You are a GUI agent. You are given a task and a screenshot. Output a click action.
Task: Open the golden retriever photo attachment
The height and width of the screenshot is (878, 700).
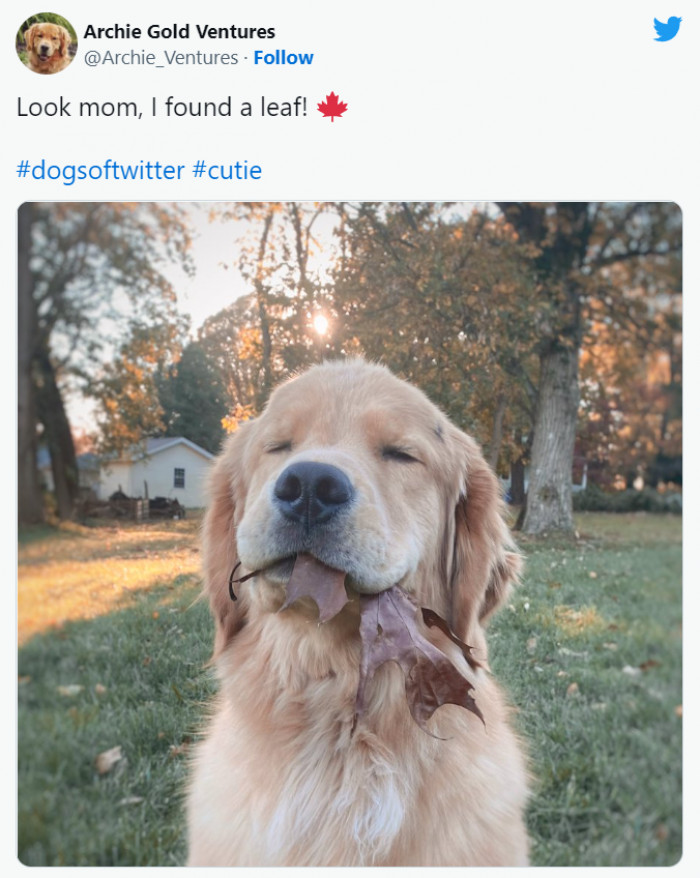click(350, 534)
